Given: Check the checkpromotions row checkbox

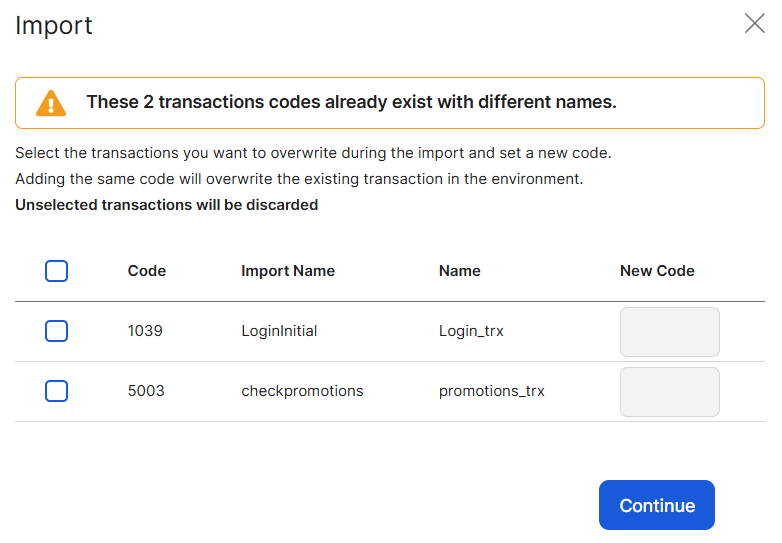Looking at the screenshot, I should pyautogui.click(x=57, y=391).
